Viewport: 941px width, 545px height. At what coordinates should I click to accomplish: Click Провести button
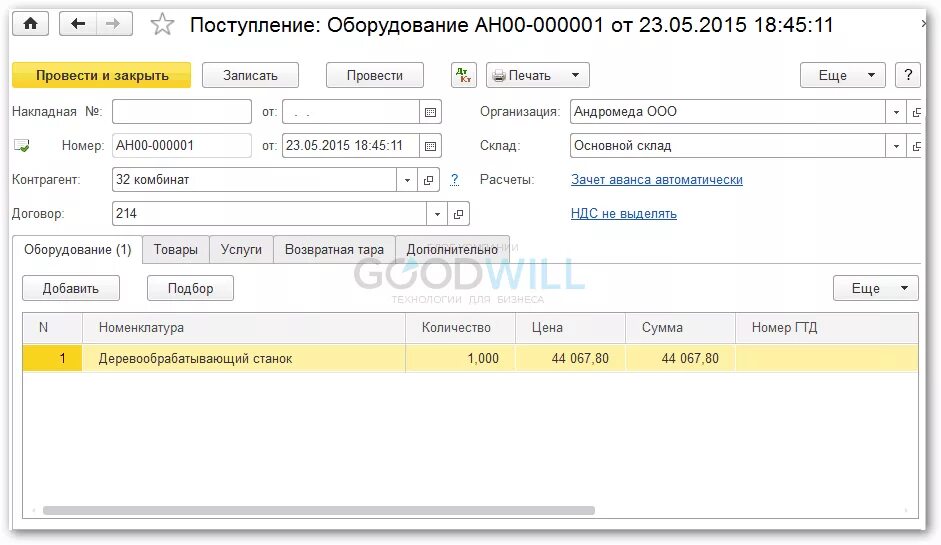click(x=374, y=75)
